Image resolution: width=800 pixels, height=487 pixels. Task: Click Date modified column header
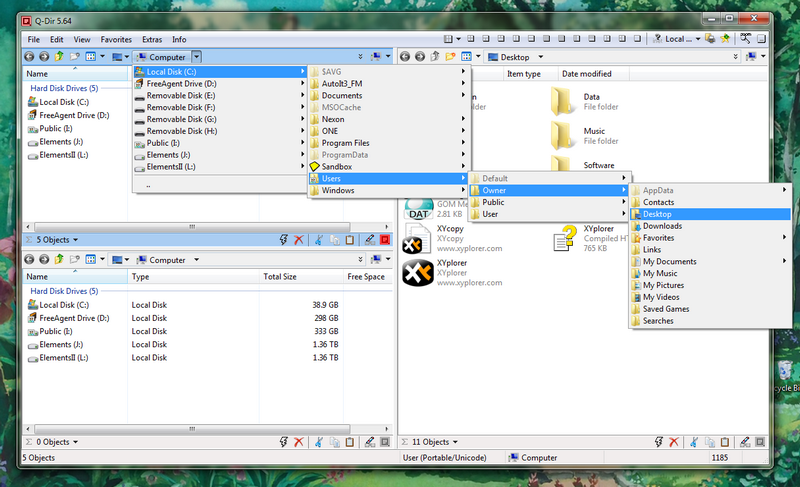tap(587, 74)
